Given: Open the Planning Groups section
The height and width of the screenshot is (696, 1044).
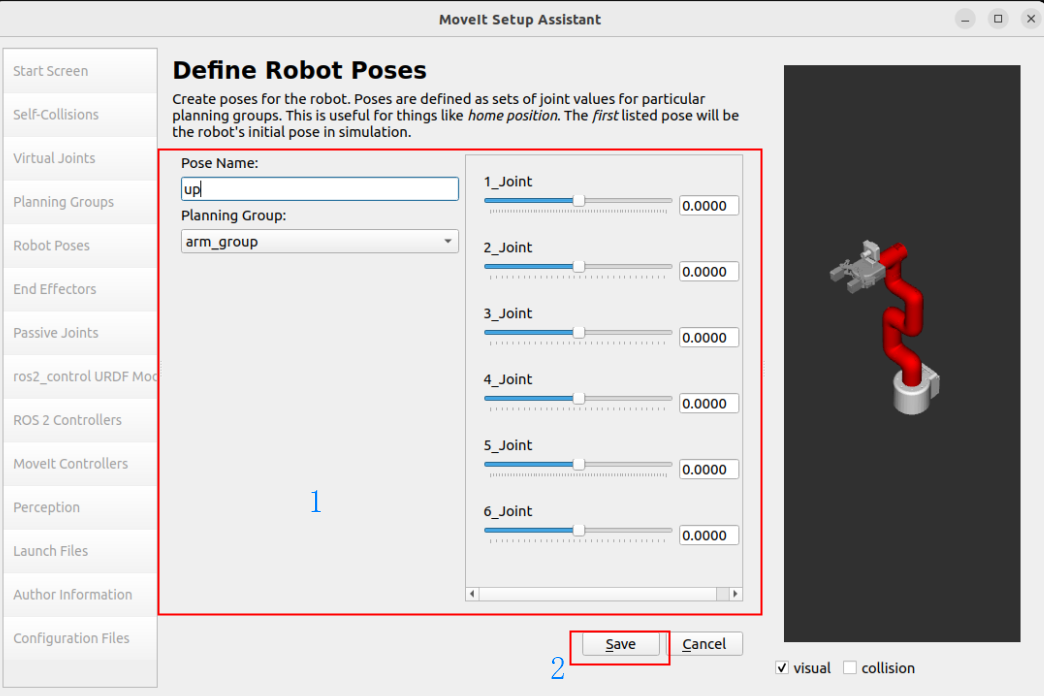Looking at the screenshot, I should 80,202.
